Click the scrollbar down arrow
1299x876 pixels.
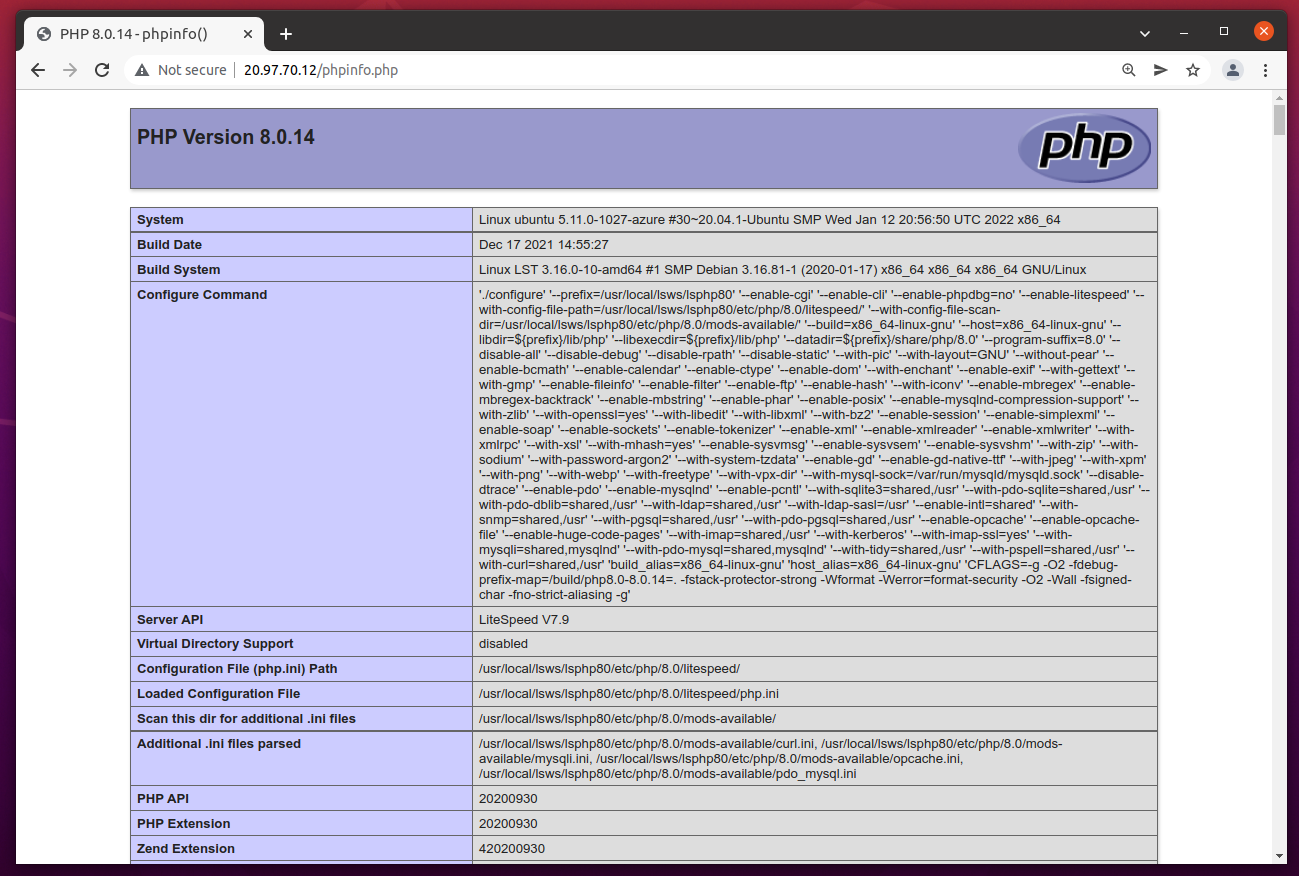[x=1279, y=856]
